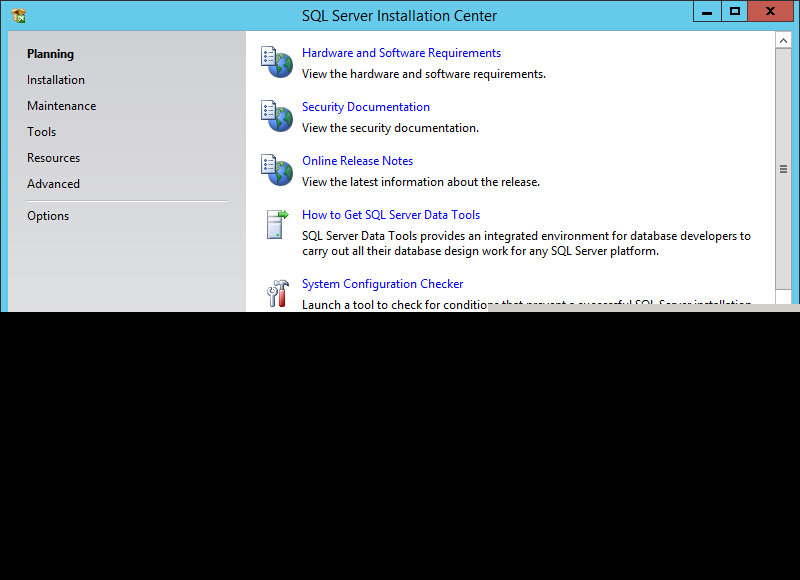Click the SQL Server setup icon in title bar
800x580 pixels.
(x=18, y=16)
